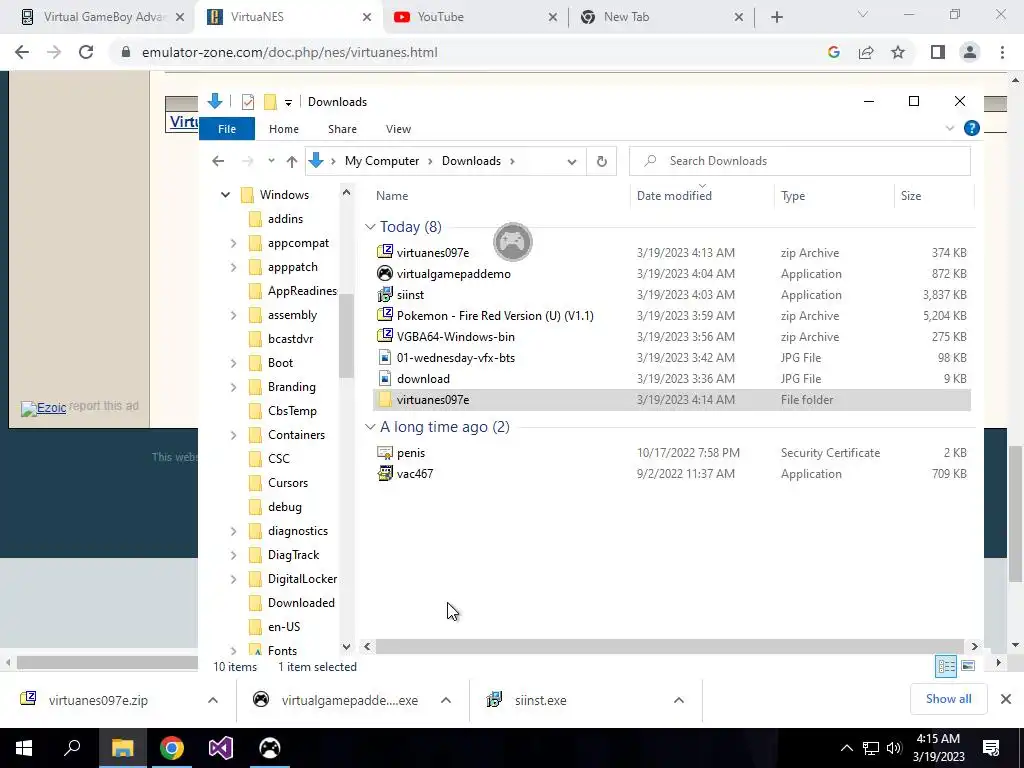Bookmark this page with the star icon
Viewport: 1024px width, 768px height.
(899, 52)
